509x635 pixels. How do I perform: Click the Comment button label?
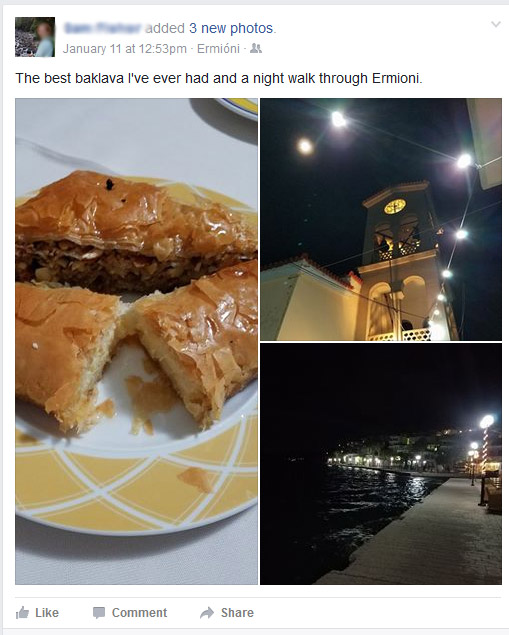point(139,613)
